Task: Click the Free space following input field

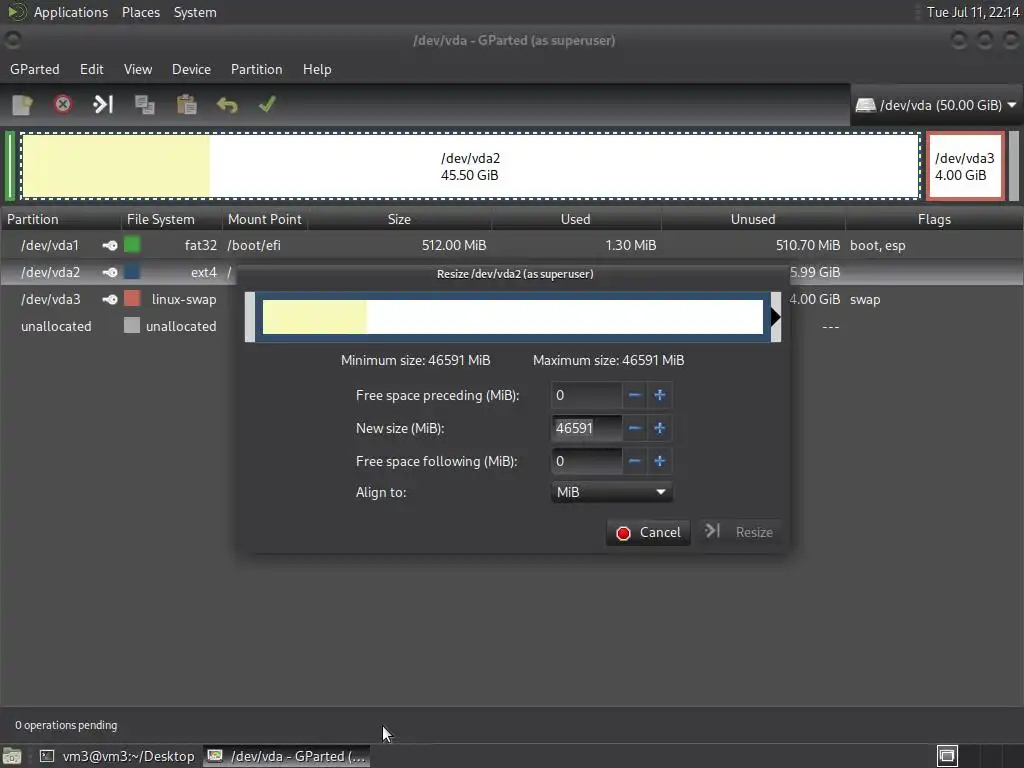Action: click(586, 461)
